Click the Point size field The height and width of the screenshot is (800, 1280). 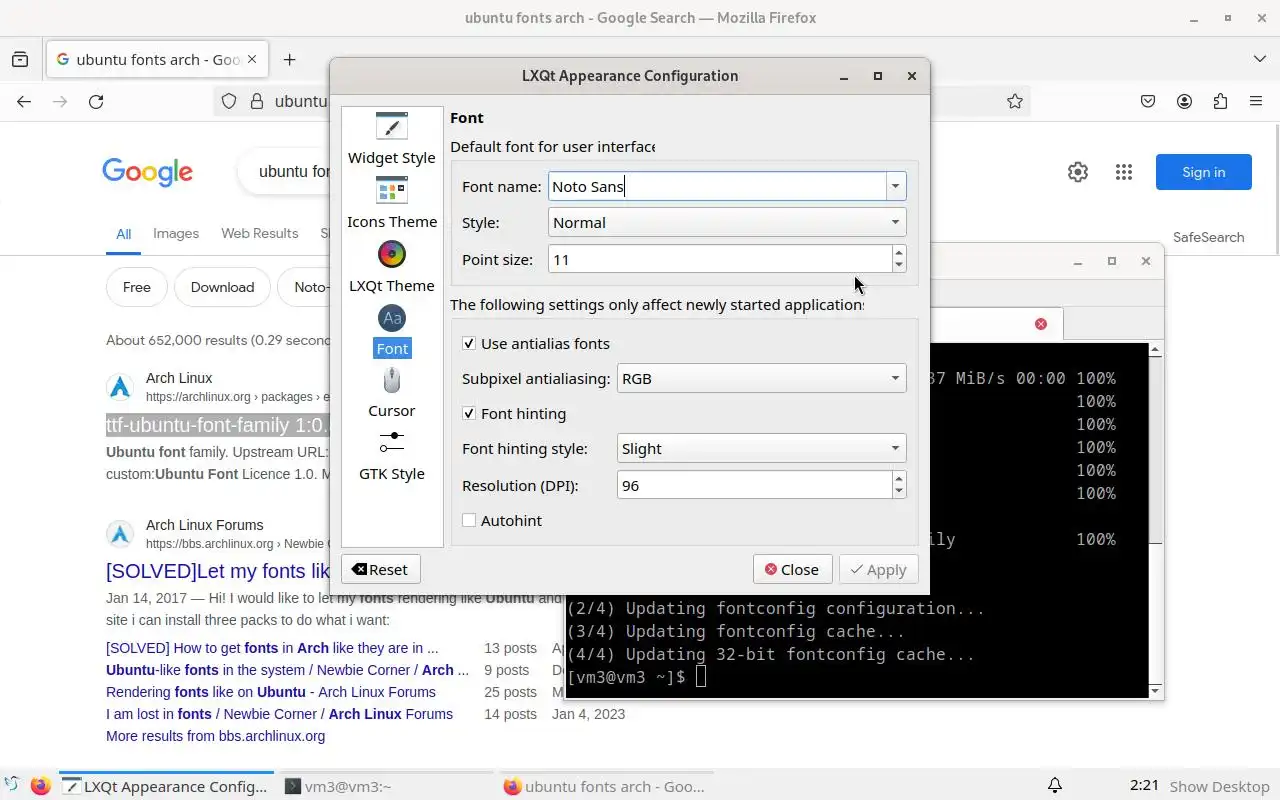(x=720, y=259)
